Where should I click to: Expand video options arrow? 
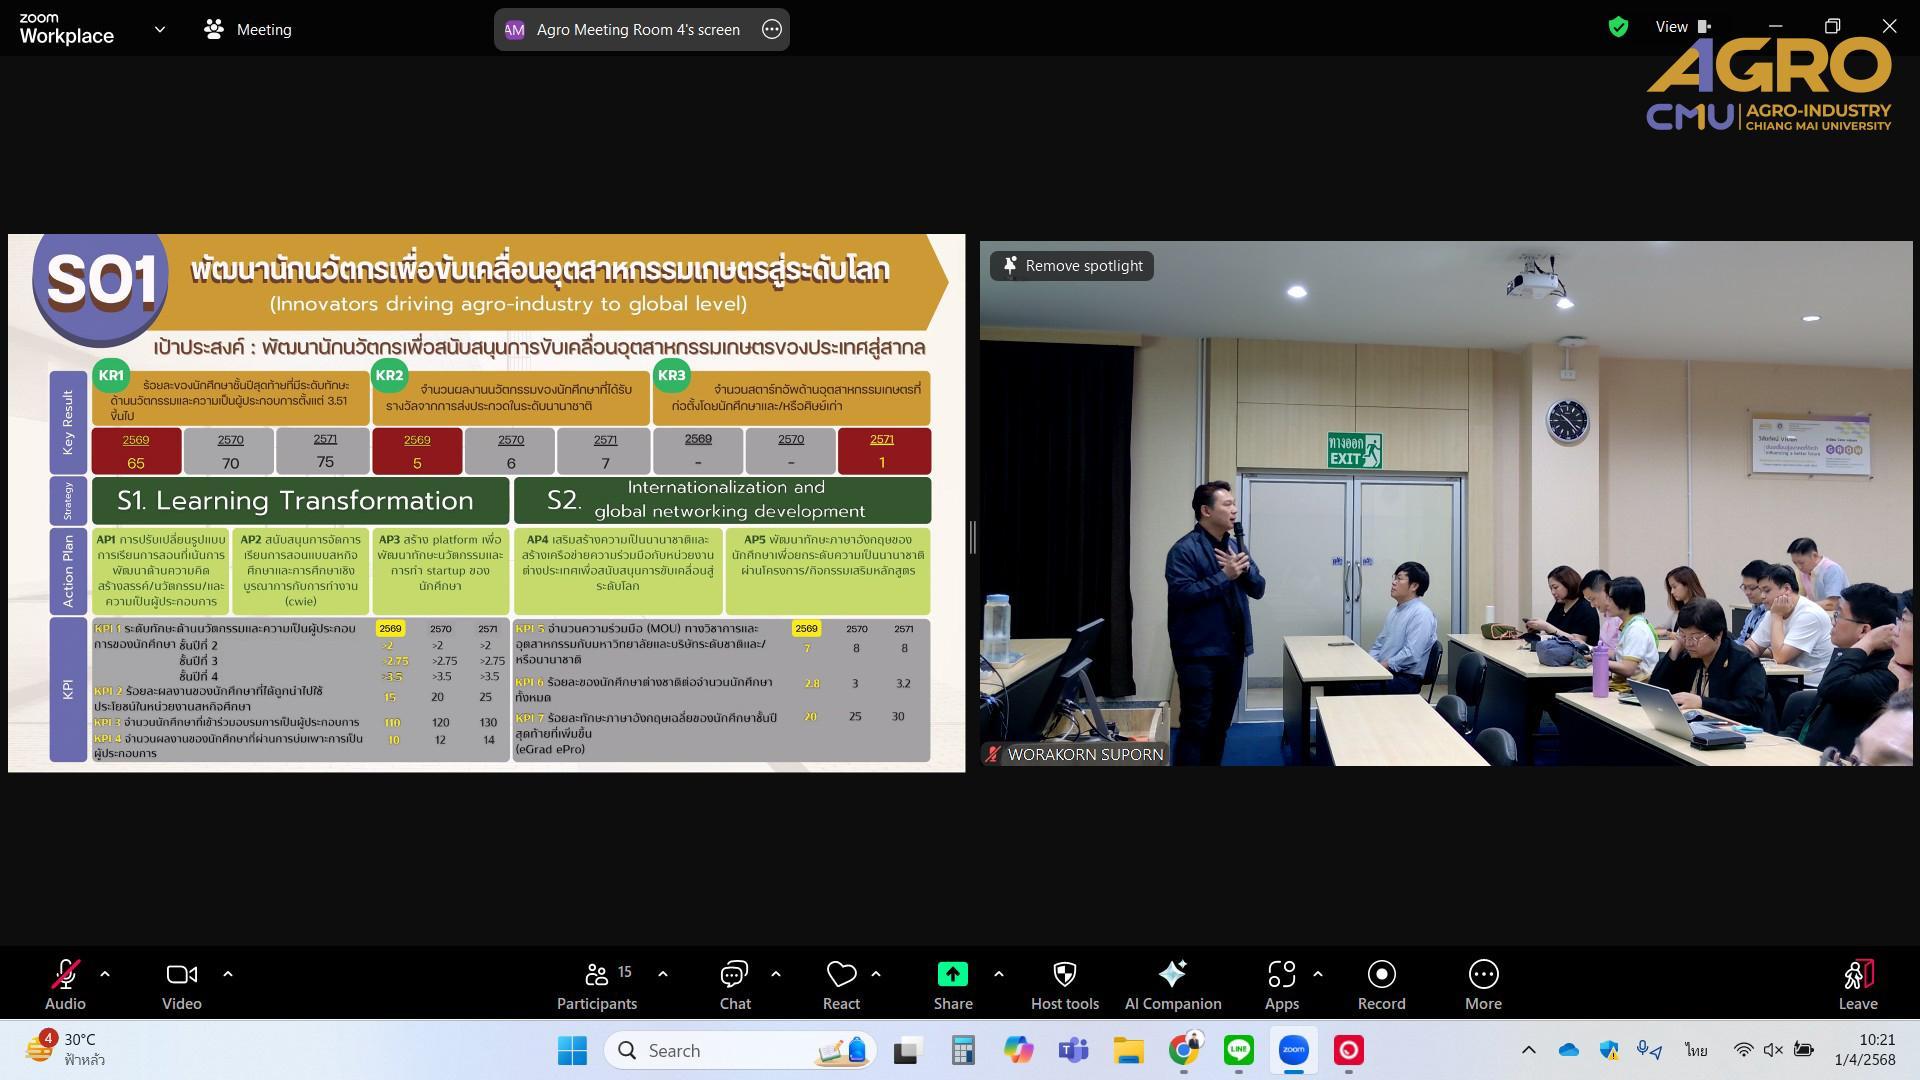tap(228, 974)
